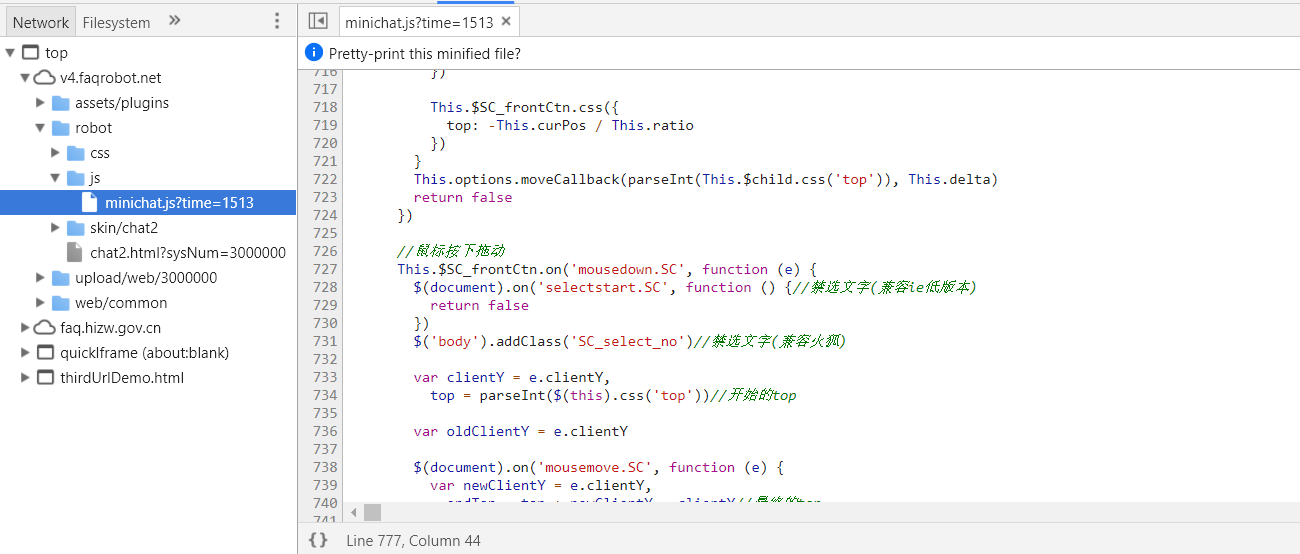The height and width of the screenshot is (554, 1300).
Task: Expand the skin/chat2 folder
Action: 56,227
